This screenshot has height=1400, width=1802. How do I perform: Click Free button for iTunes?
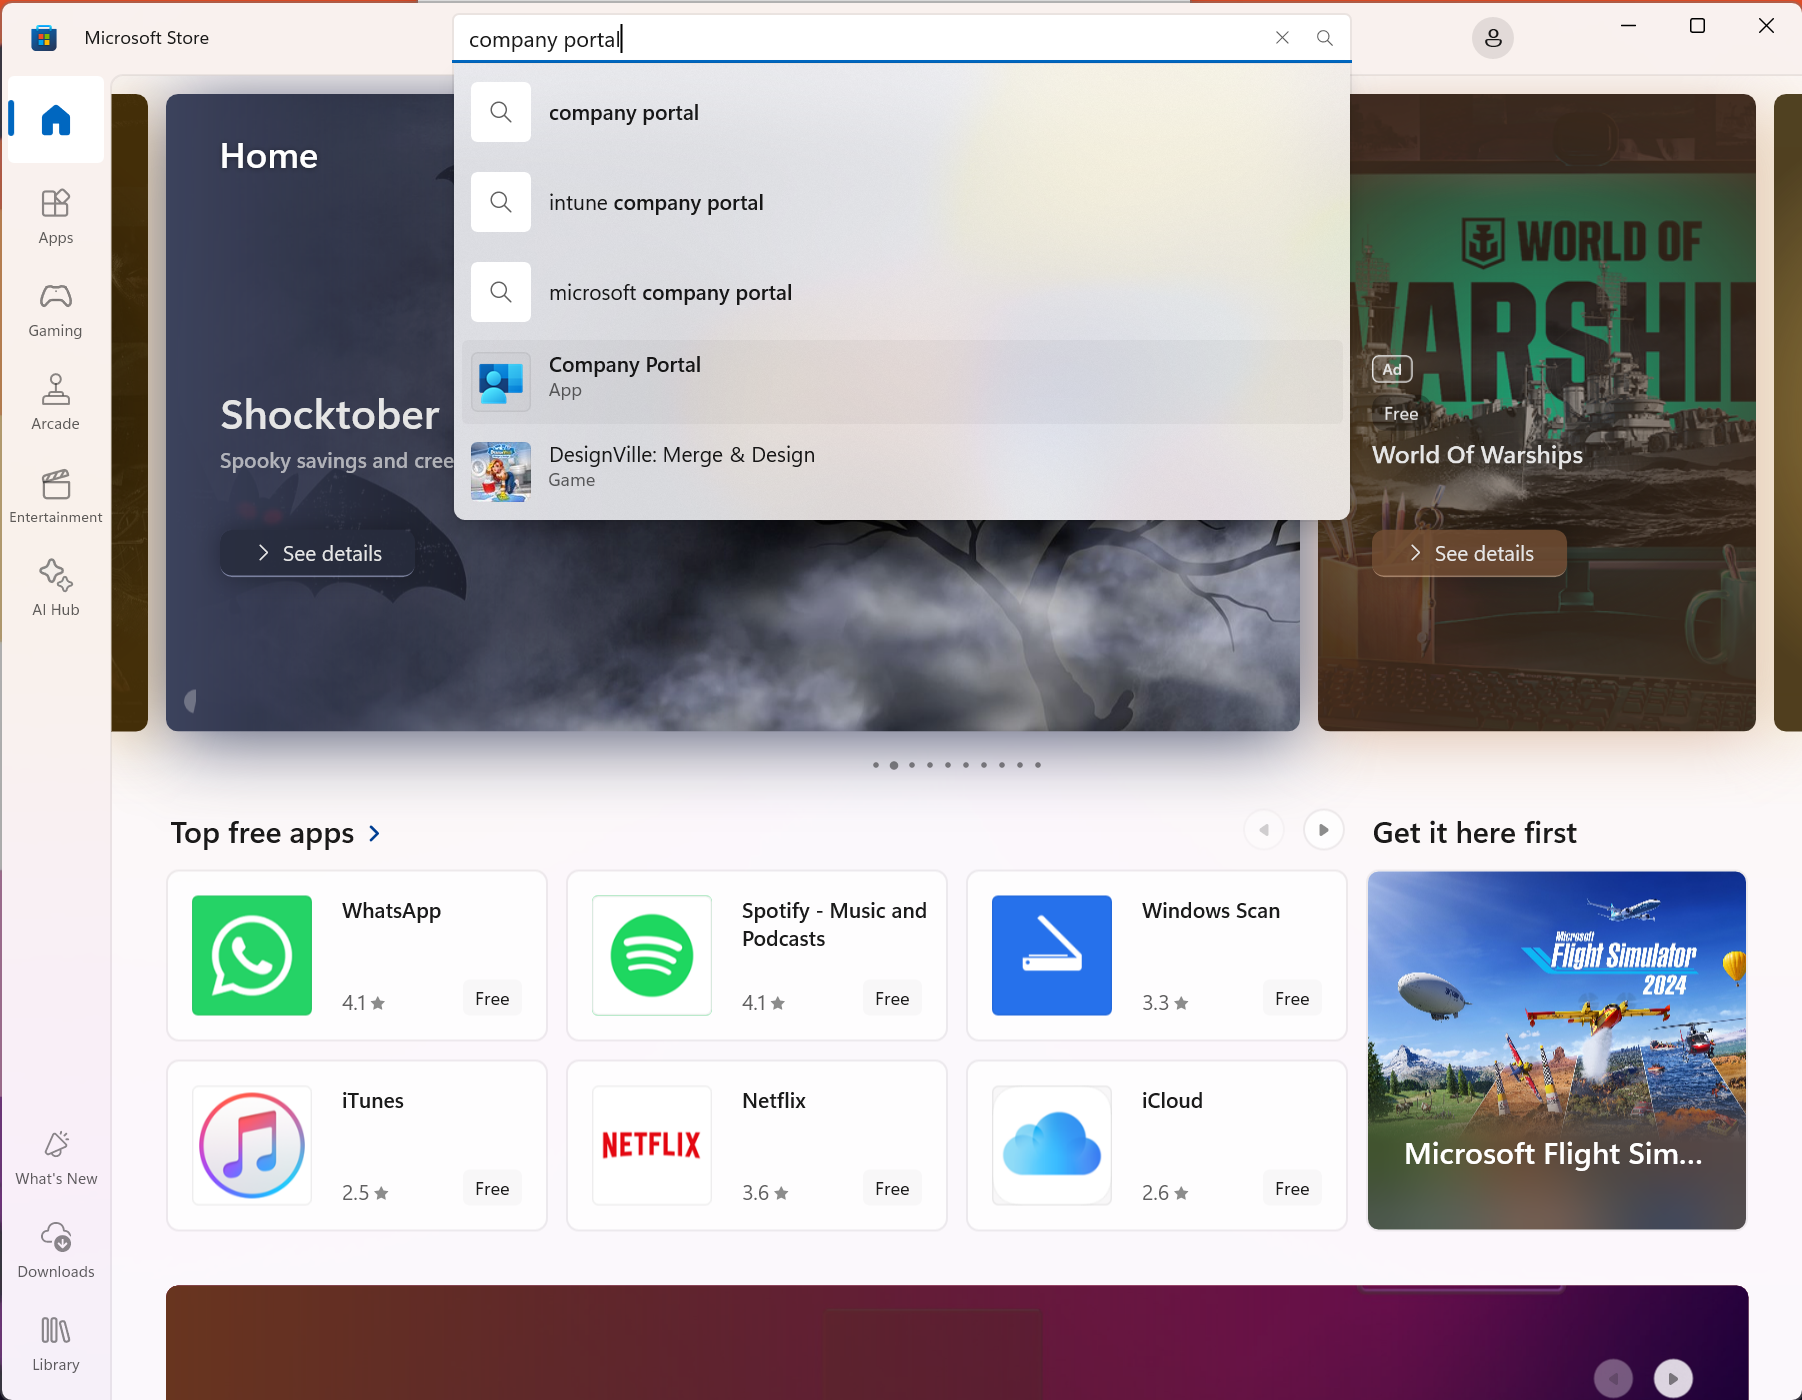492,1188
